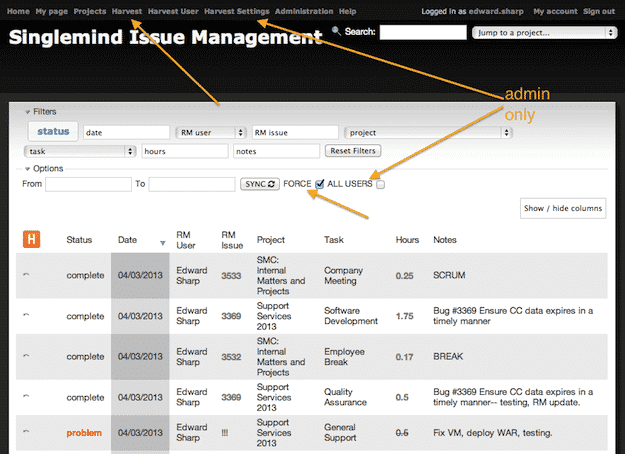The height and width of the screenshot is (454, 625).
Task: Click the From date field
Action: pyautogui.click(x=88, y=184)
